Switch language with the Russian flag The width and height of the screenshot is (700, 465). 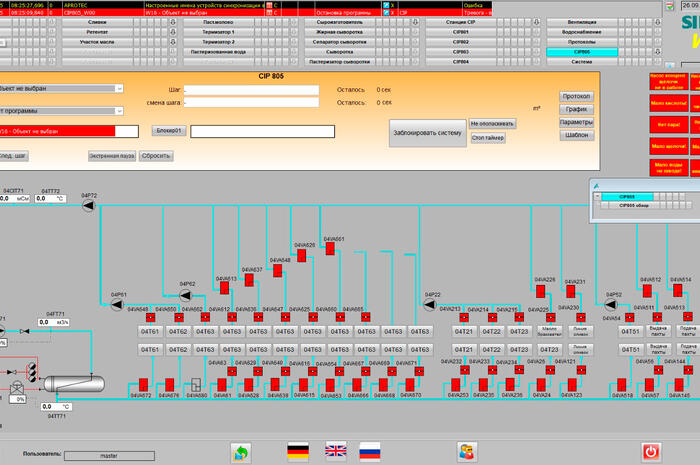point(370,452)
